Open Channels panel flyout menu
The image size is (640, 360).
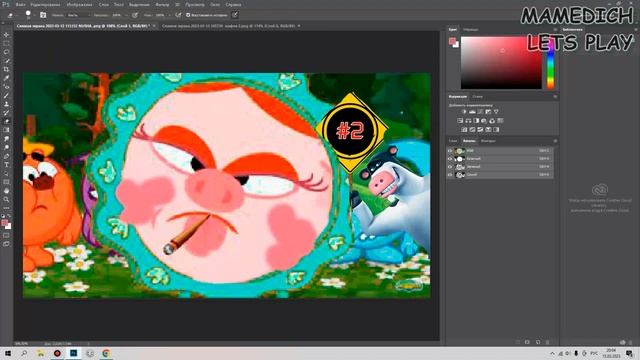tap(555, 141)
